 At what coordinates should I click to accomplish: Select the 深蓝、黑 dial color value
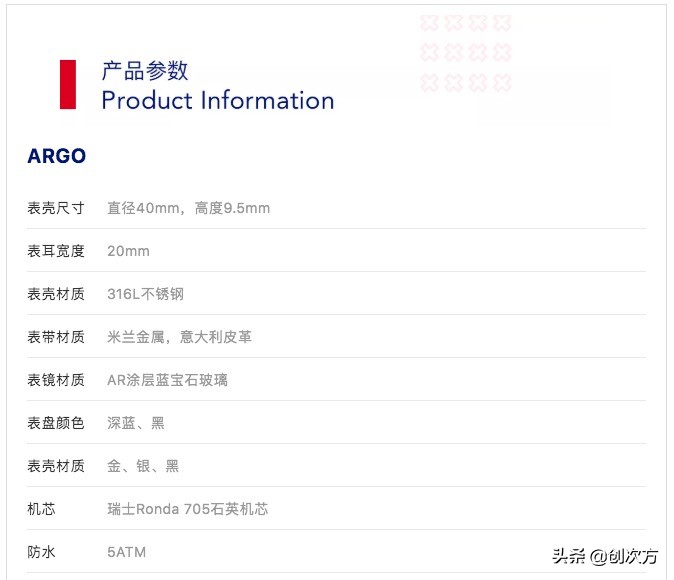click(136, 423)
